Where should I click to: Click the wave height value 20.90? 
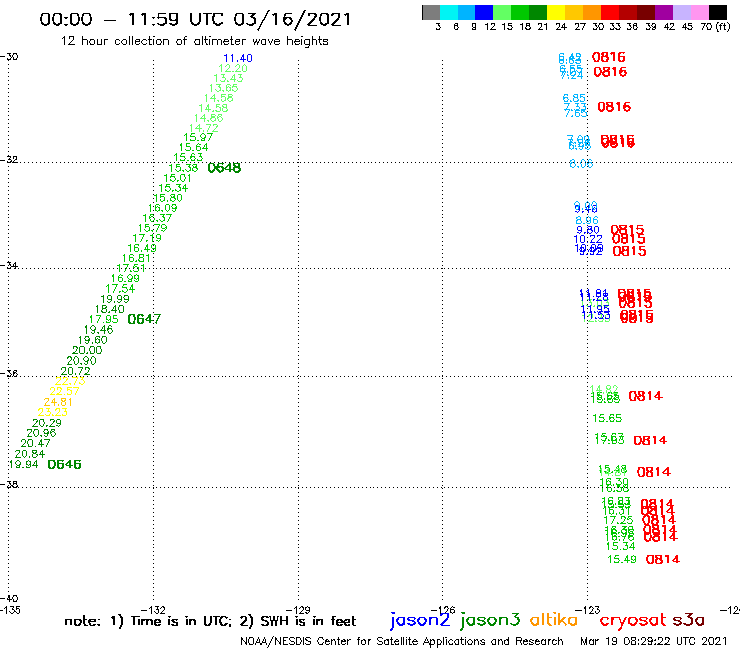tap(81, 360)
